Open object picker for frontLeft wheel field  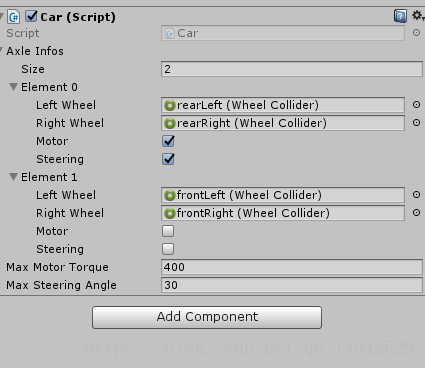pos(416,195)
